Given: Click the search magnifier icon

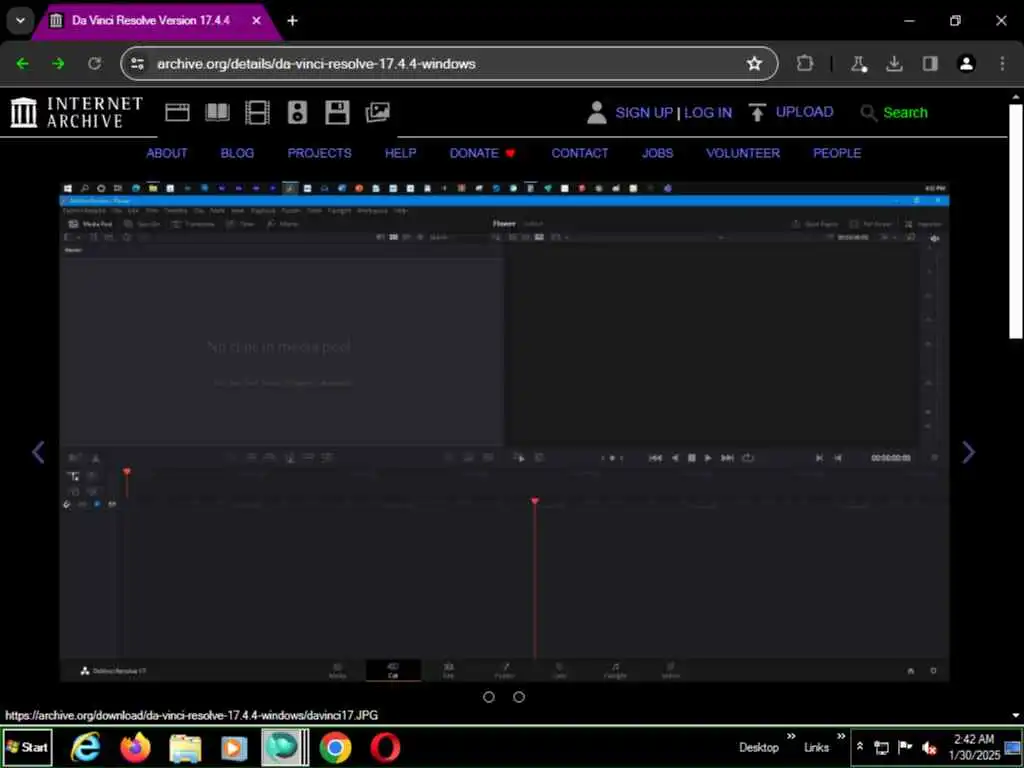Looking at the screenshot, I should click(868, 112).
